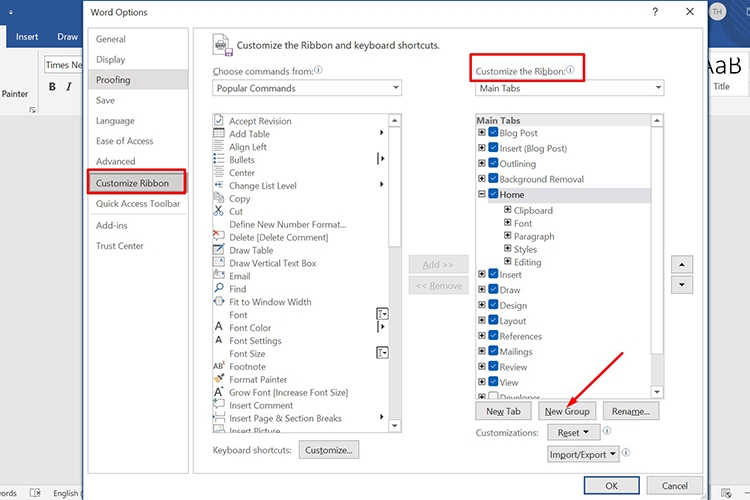Uncheck the Insert (Blog Post) checkbox

pyautogui.click(x=493, y=148)
